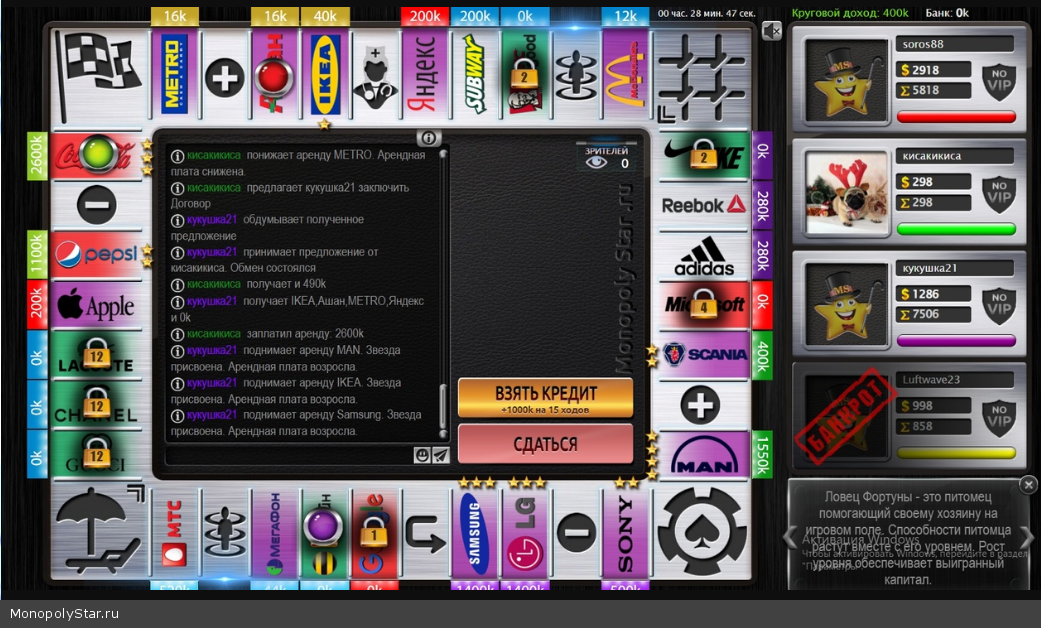The image size is (1041, 628).
Task: Click кисакикиса green color bar
Action: point(956,229)
